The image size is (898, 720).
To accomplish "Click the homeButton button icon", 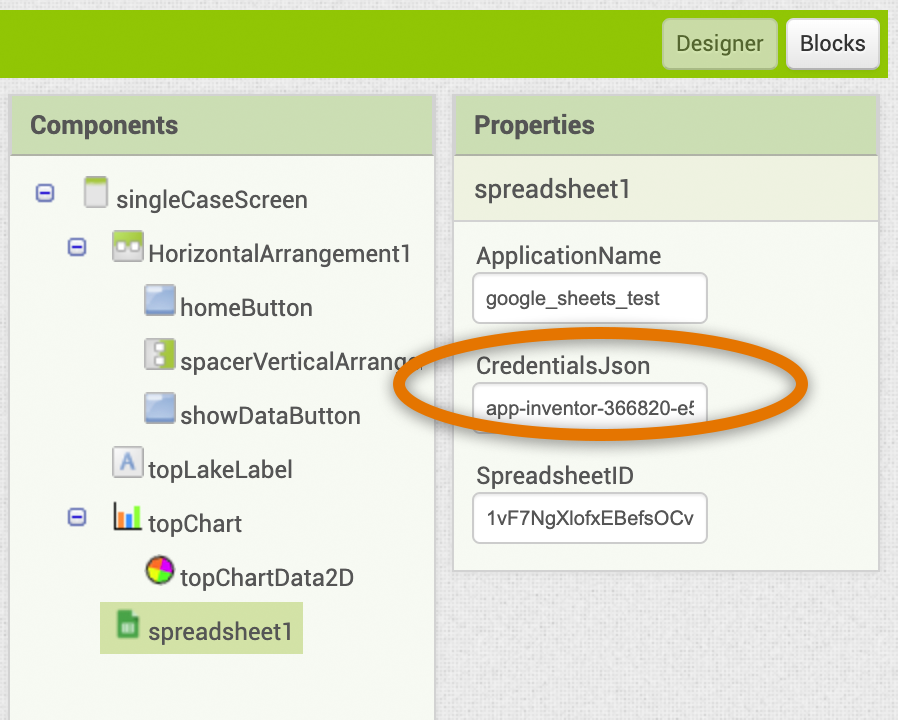I will (x=160, y=300).
